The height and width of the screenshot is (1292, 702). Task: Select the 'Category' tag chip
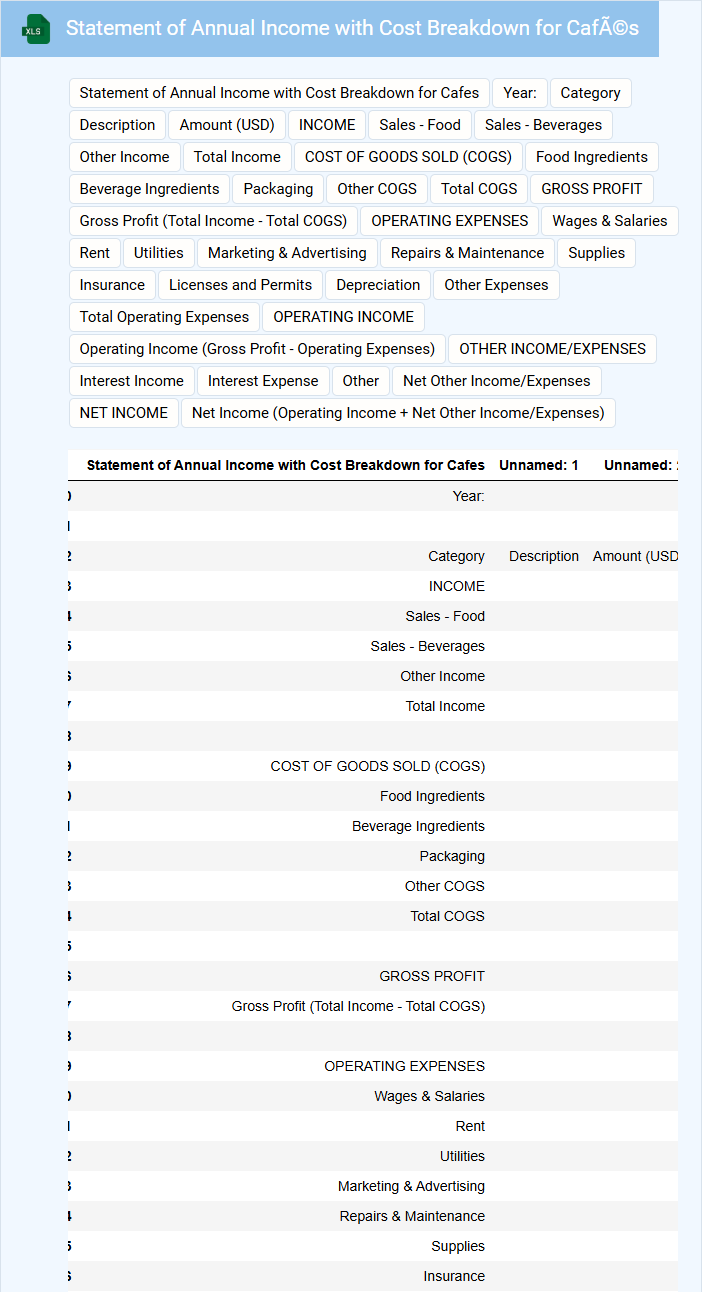[590, 93]
